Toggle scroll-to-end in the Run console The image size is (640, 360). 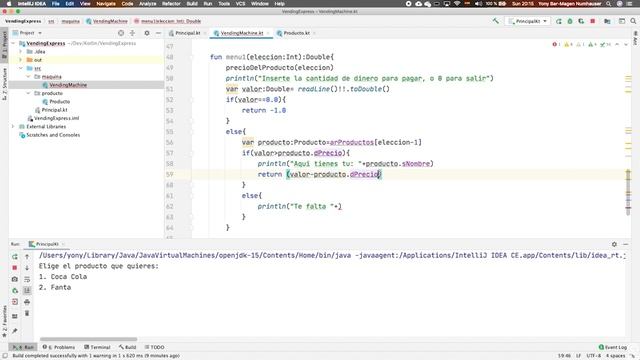(27, 291)
